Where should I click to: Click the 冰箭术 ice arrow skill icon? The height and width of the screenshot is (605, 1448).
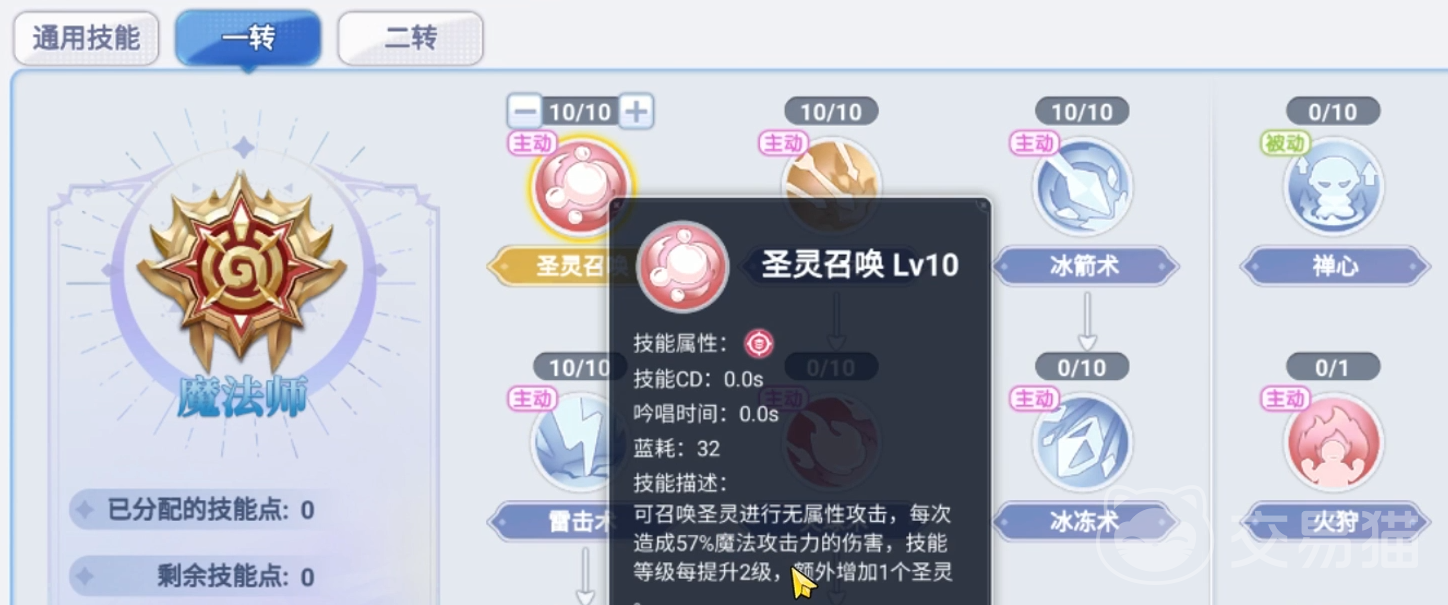[1082, 186]
